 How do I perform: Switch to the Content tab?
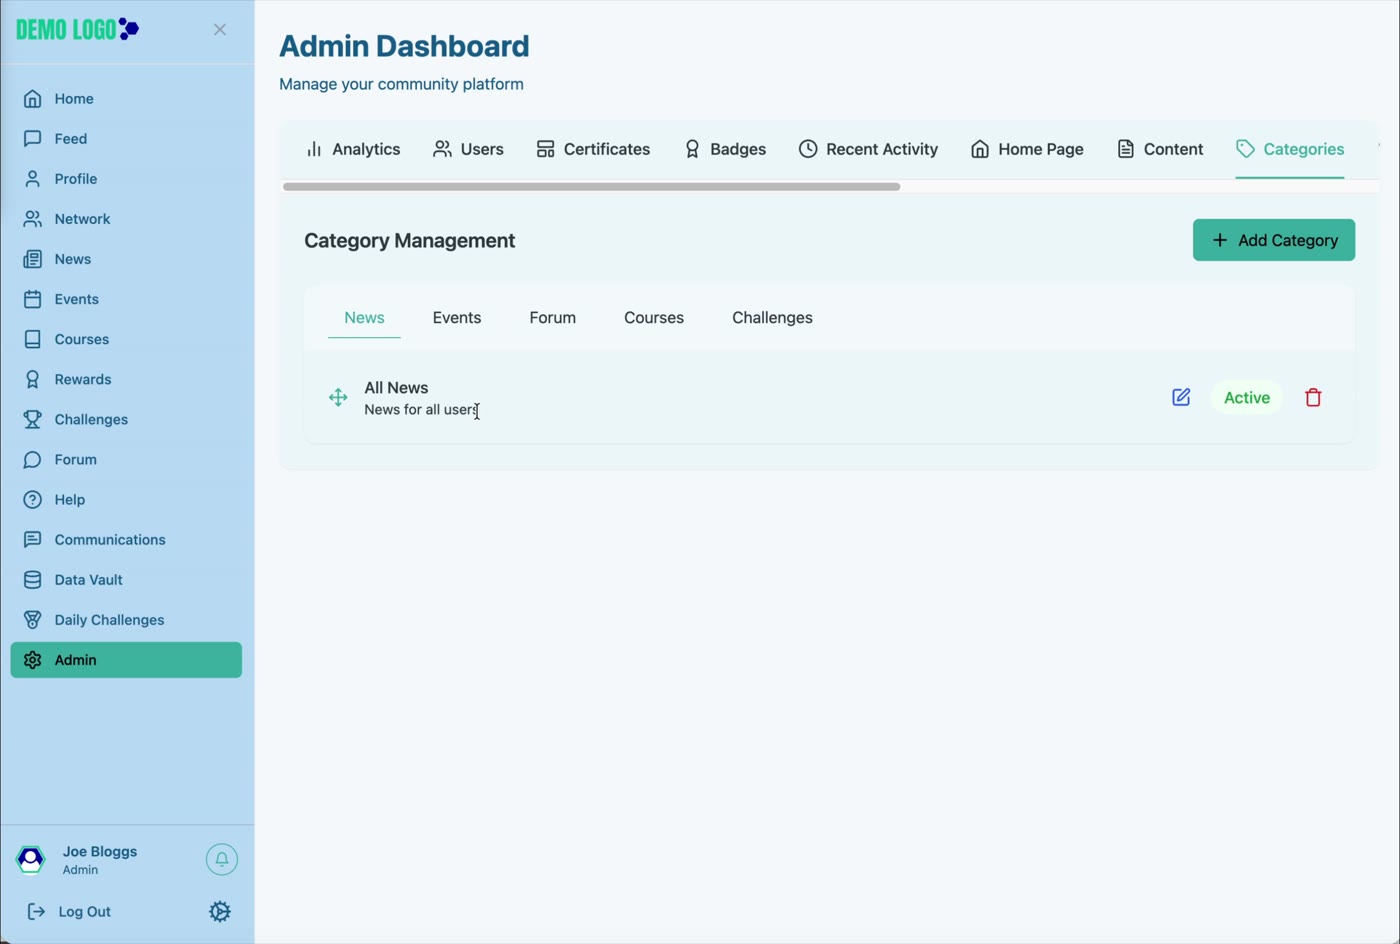(1160, 149)
